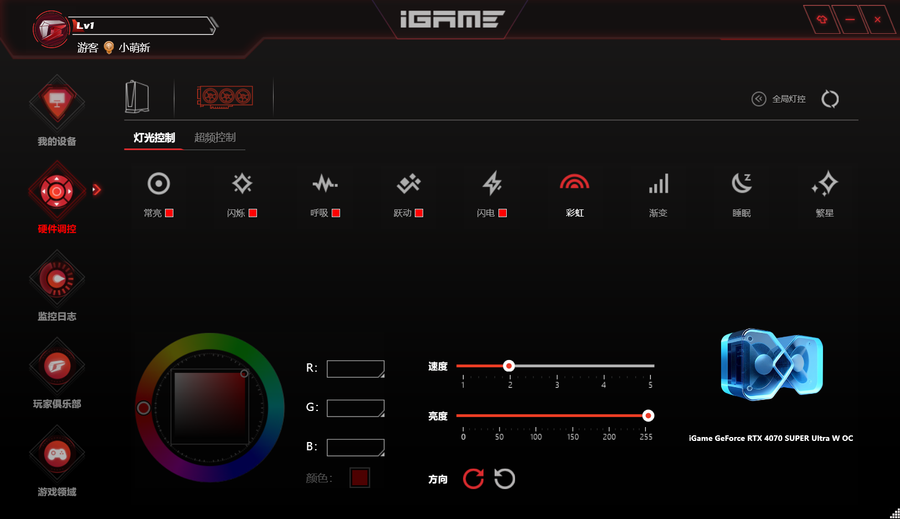Select the PC case device icon
This screenshot has width=900, height=519.
coord(137,97)
